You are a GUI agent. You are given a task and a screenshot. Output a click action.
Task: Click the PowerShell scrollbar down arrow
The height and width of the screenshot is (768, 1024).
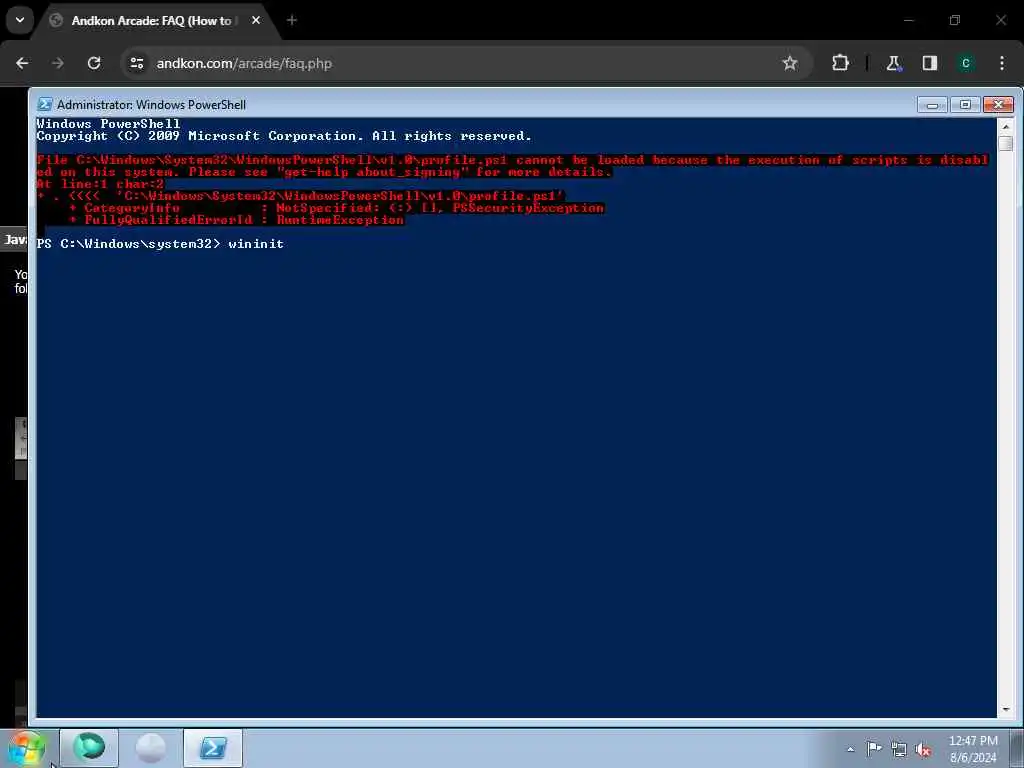point(1006,709)
